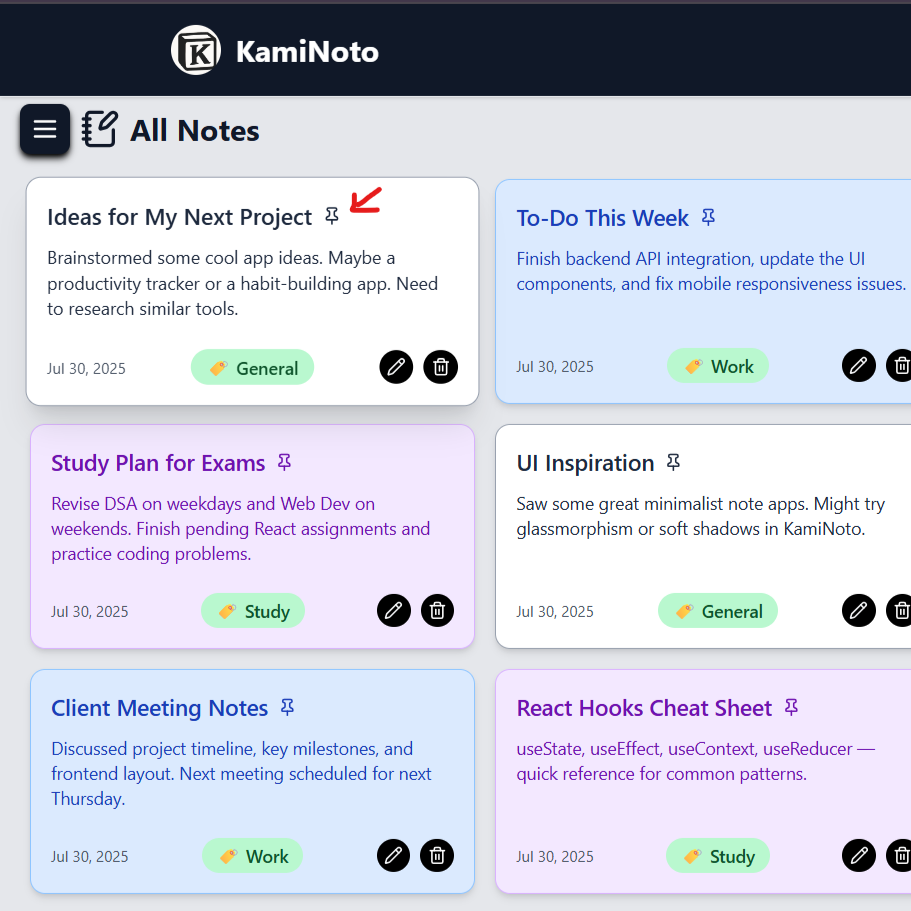Click the Study tag on Study Plan note
The image size is (911, 911).
pos(253,611)
